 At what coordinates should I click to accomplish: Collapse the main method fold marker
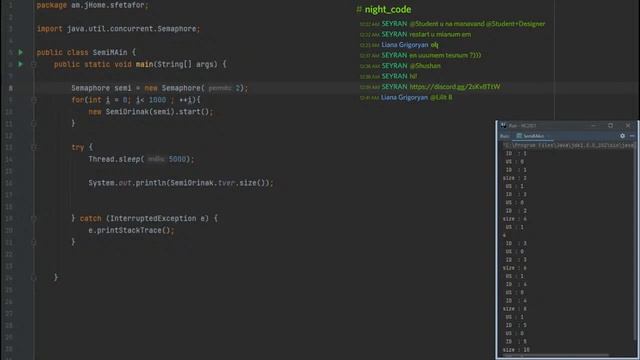tap(34, 64)
